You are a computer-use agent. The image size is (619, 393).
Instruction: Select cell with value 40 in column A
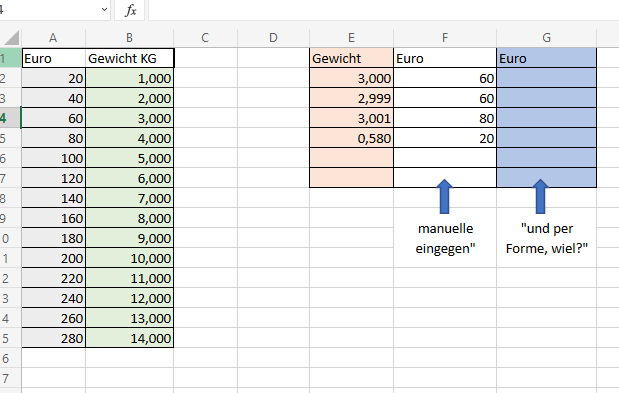54,98
